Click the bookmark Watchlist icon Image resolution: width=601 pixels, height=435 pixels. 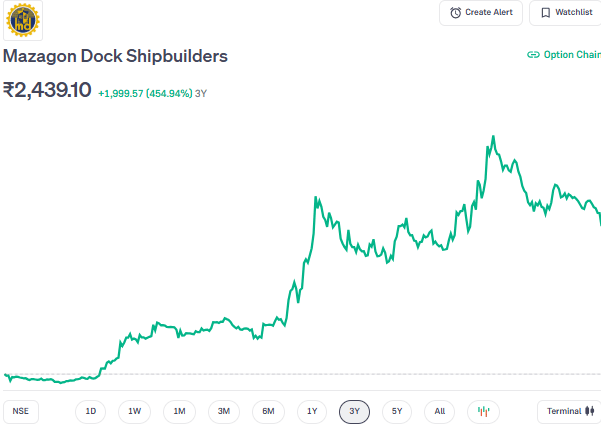click(545, 13)
